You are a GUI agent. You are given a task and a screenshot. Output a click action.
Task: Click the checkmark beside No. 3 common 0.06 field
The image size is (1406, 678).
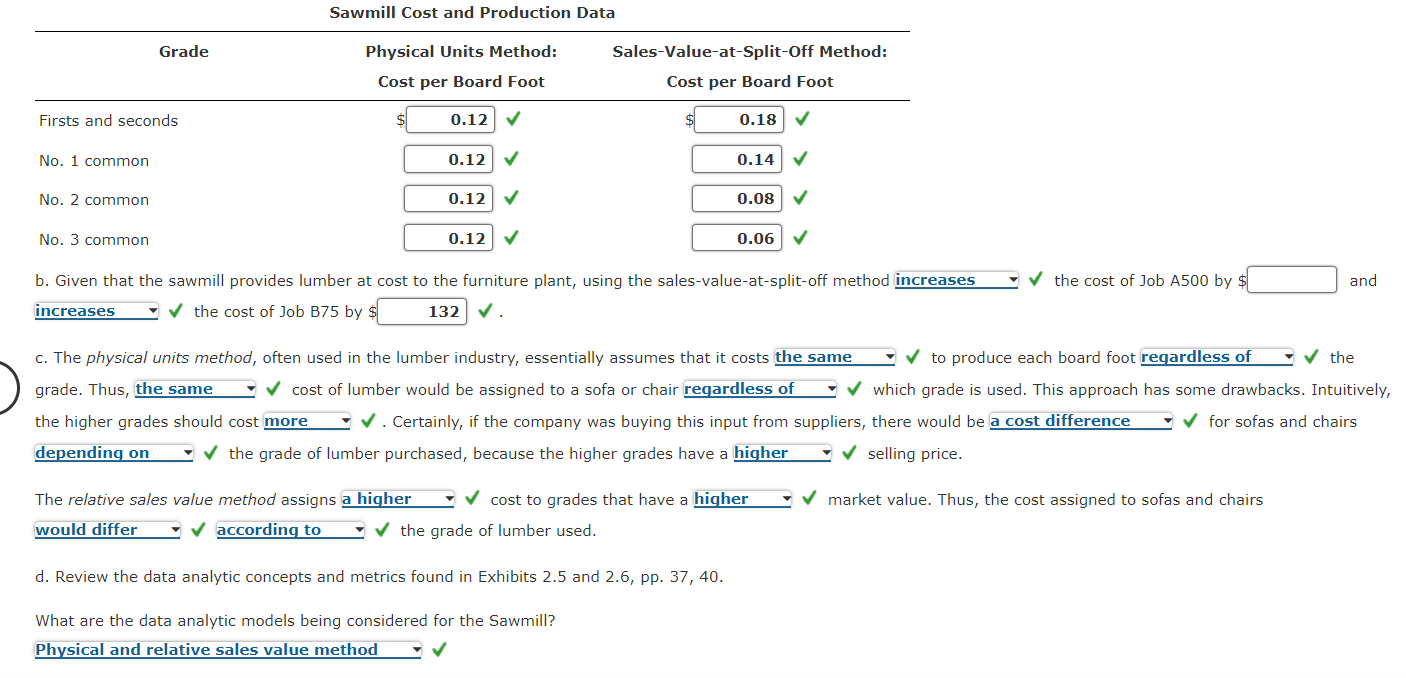tap(800, 238)
